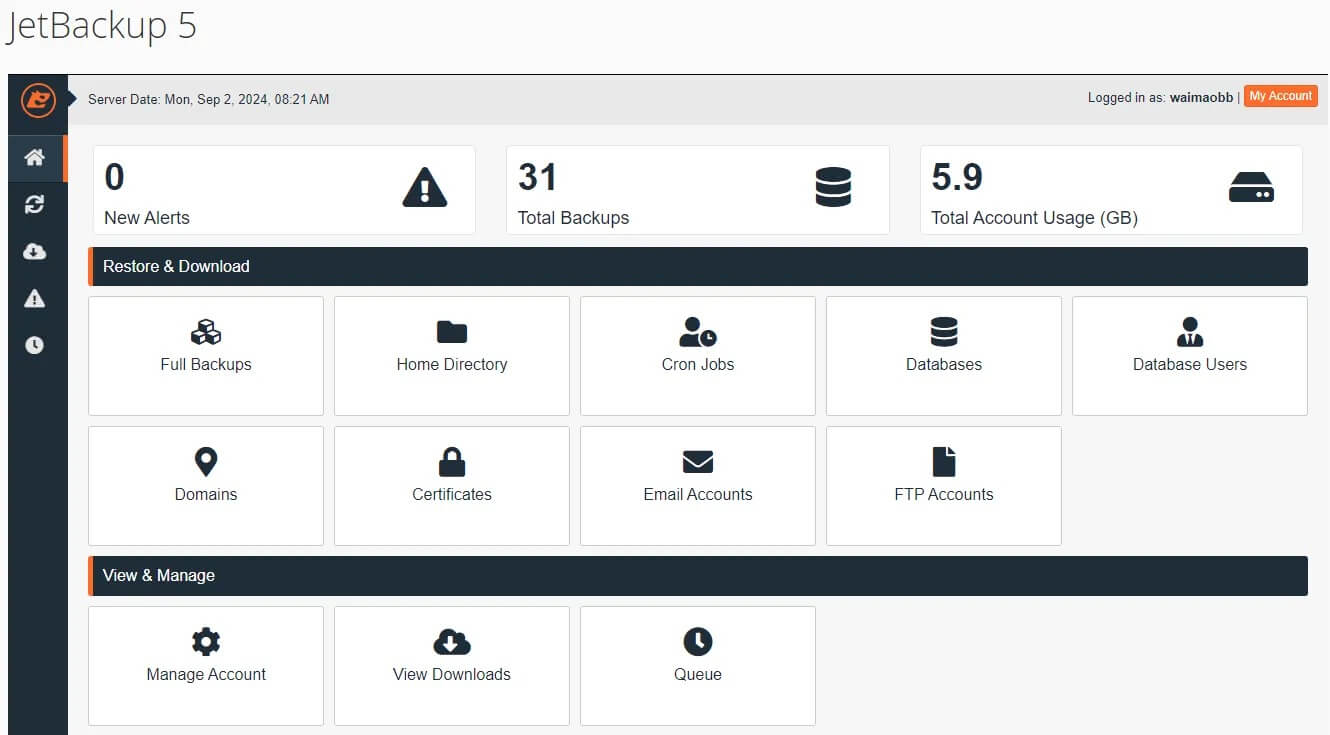This screenshot has height=735, width=1330.
Task: Open the cloud download sidebar icon
Action: [x=35, y=252]
